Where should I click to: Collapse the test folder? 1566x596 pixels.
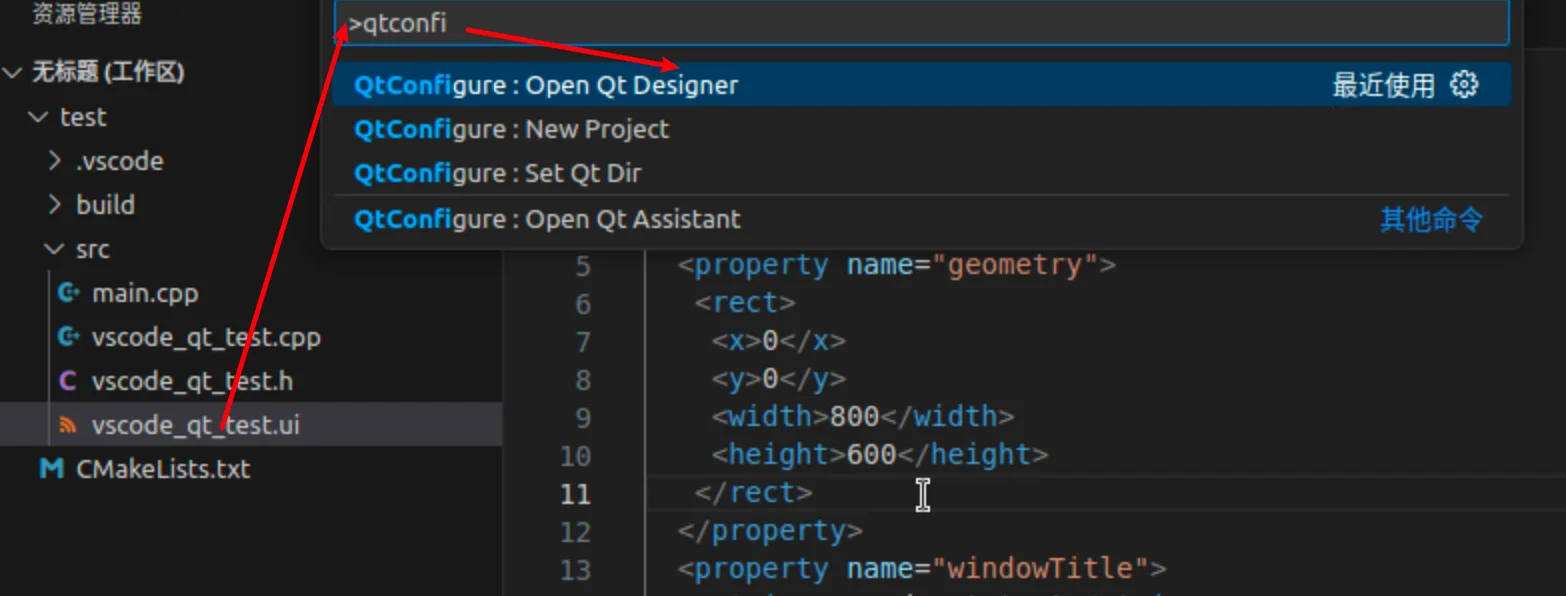click(x=39, y=117)
